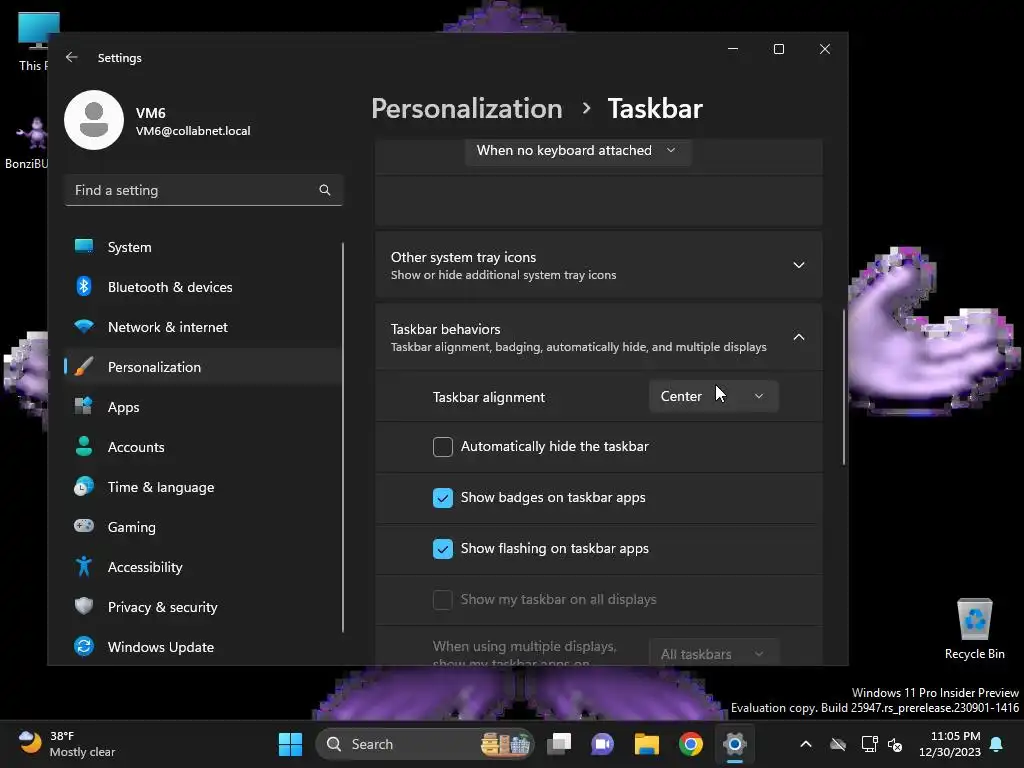This screenshot has height=768, width=1024.
Task: Select Personalization in sidebar
Action: [x=204, y=367]
